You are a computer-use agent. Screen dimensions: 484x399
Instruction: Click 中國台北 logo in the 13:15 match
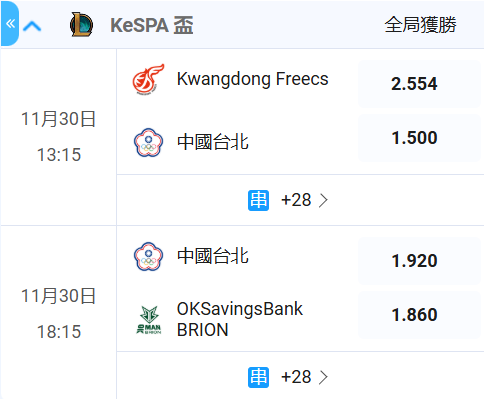tap(148, 142)
